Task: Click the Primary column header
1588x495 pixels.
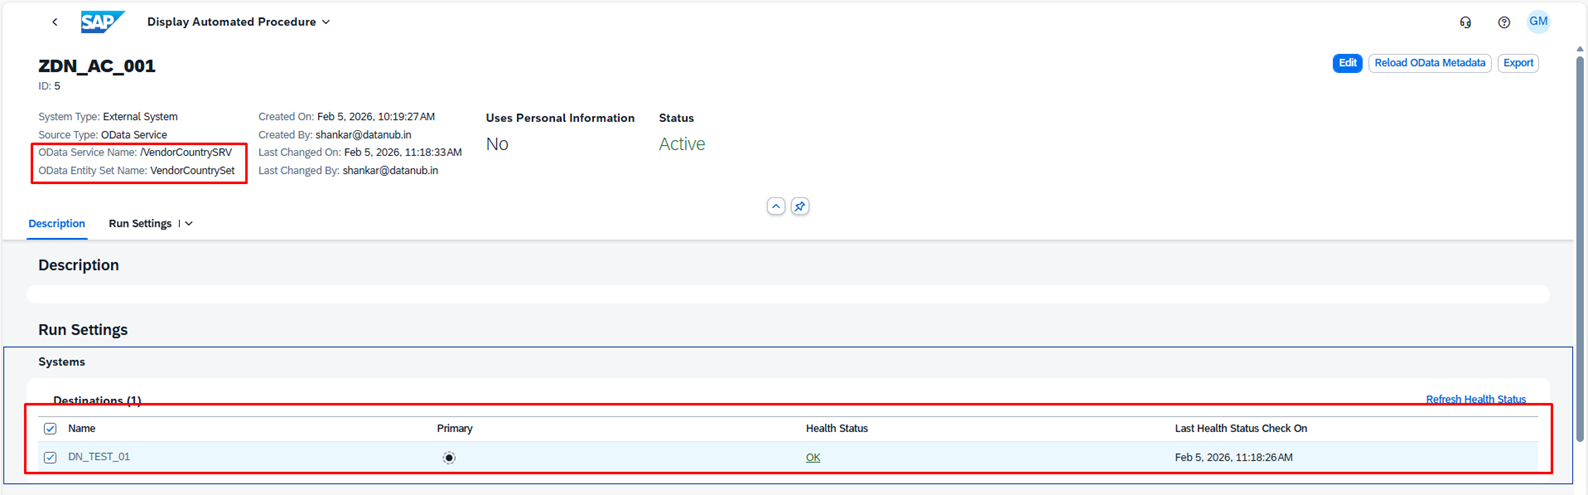Action: pyautogui.click(x=455, y=429)
